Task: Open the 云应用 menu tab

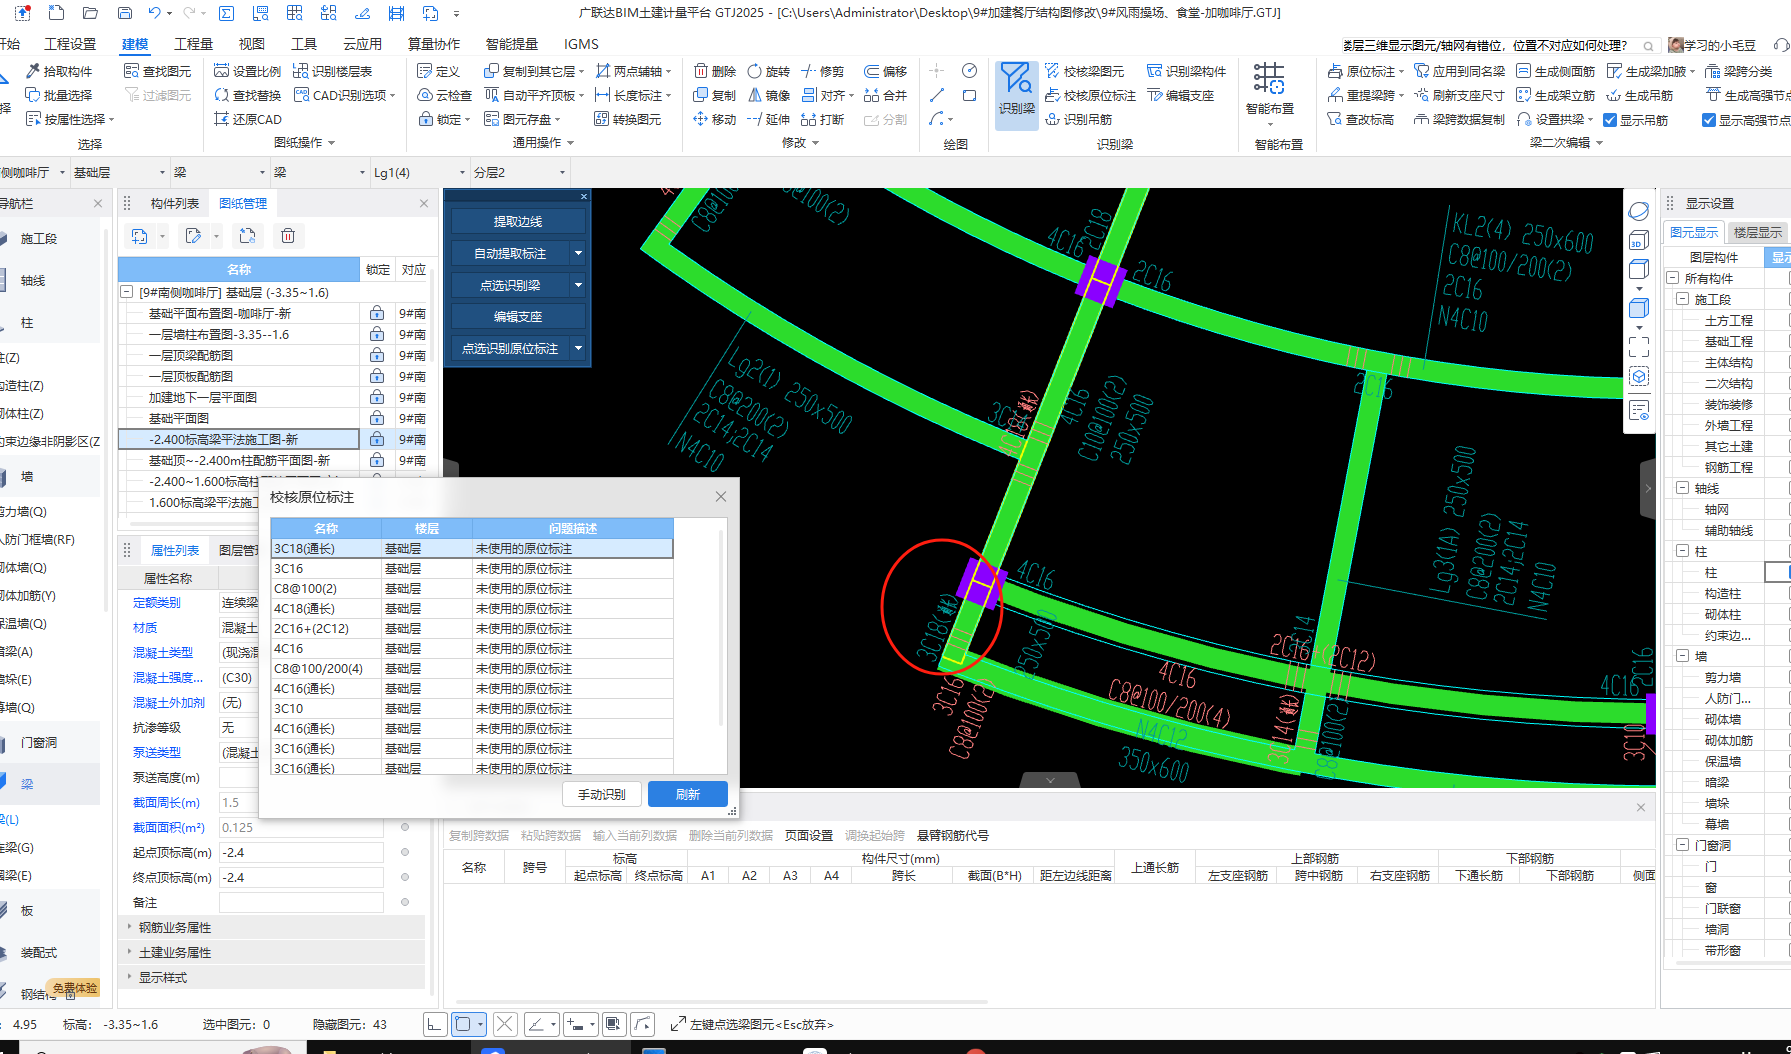Action: [x=362, y=44]
